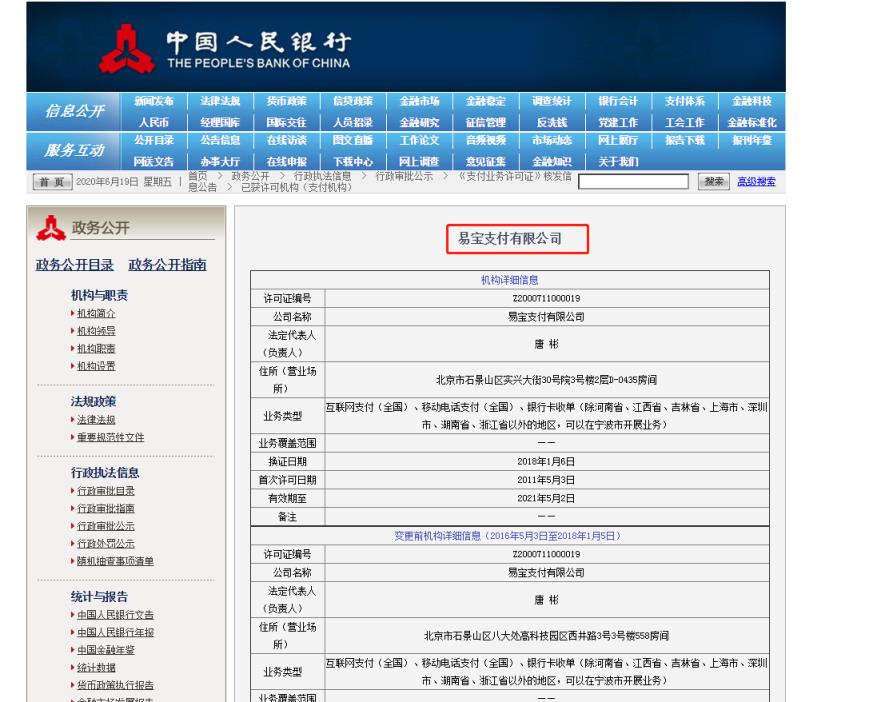873x702 pixels.
Task: Open the 金融科技 menu item
Action: 752,101
